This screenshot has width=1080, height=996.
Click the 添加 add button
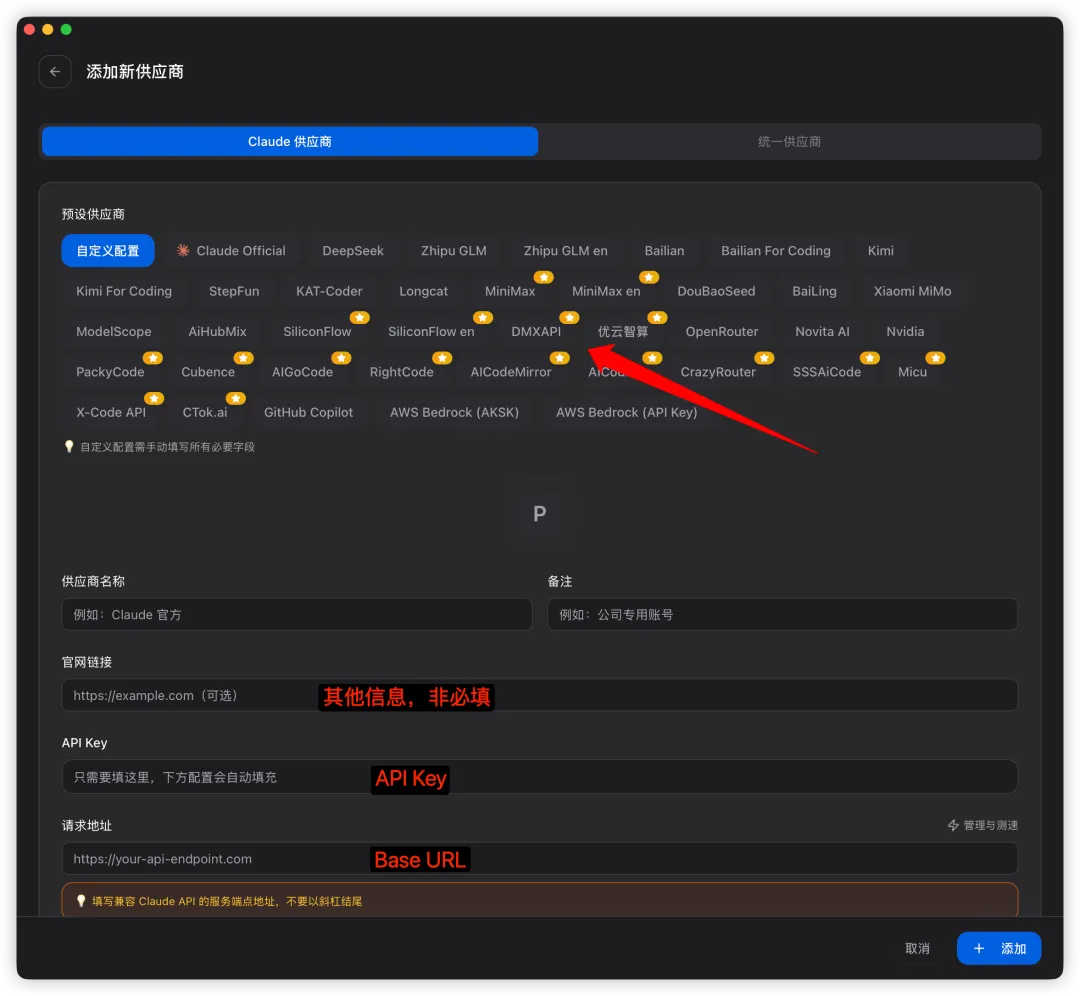pos(999,949)
